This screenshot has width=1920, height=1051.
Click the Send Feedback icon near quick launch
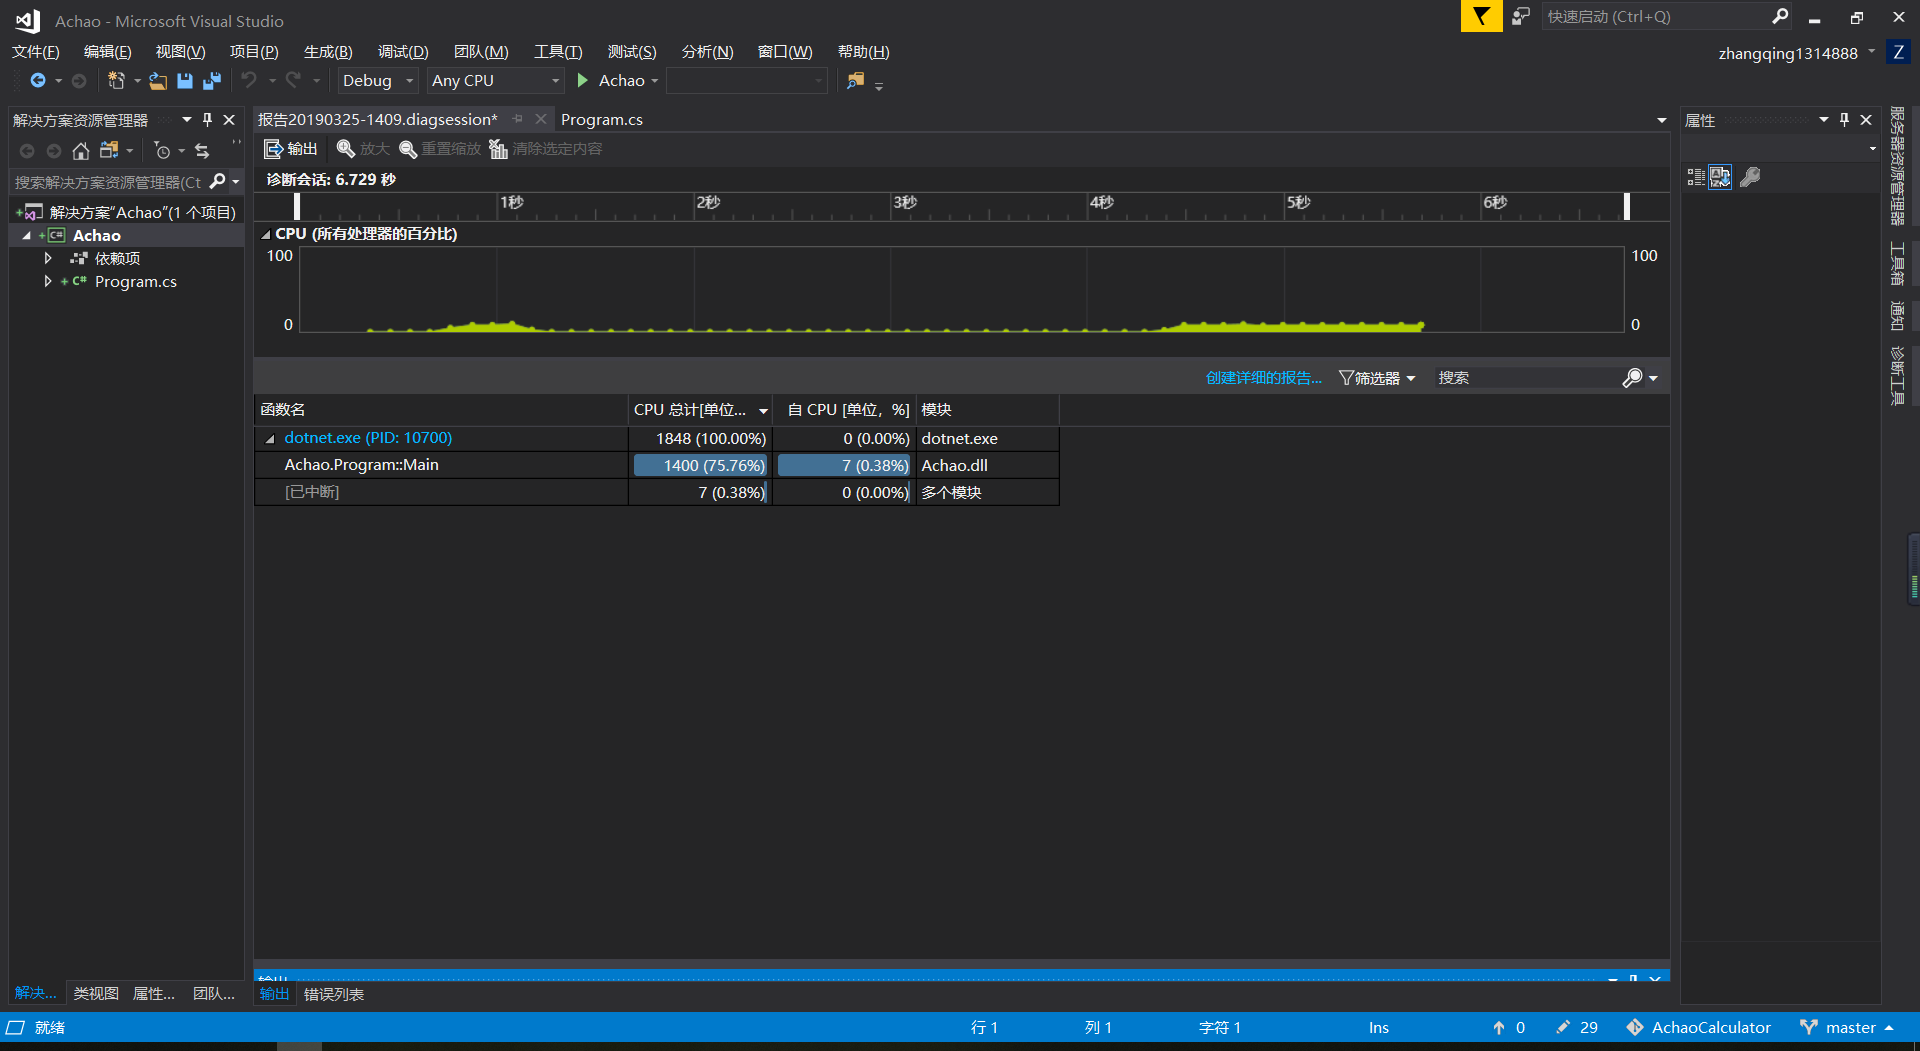[1521, 16]
